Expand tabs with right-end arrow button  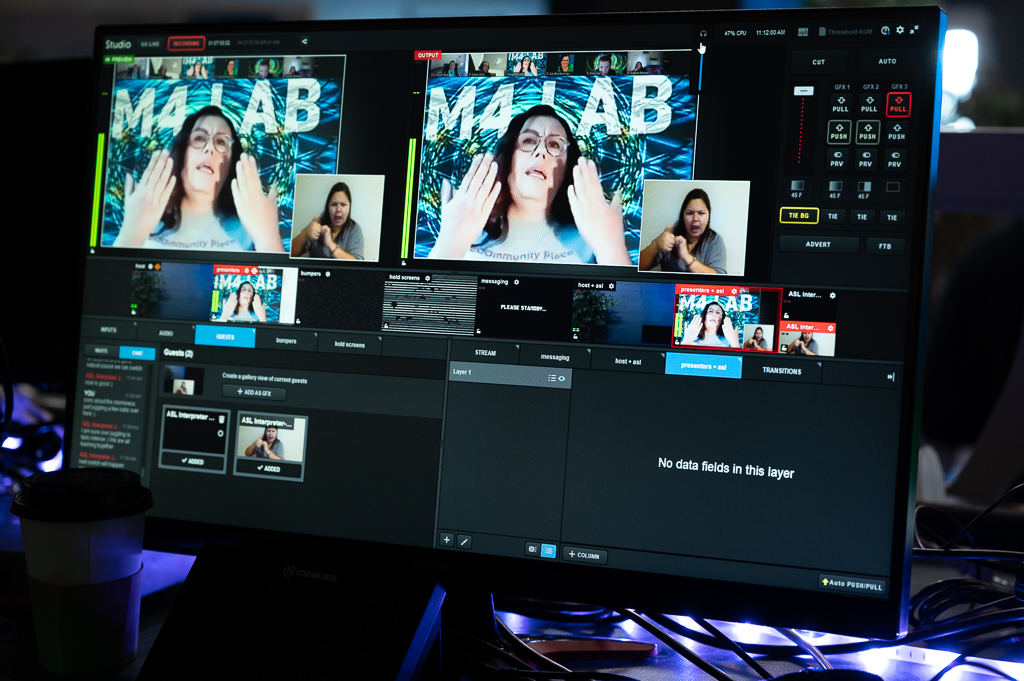890,377
